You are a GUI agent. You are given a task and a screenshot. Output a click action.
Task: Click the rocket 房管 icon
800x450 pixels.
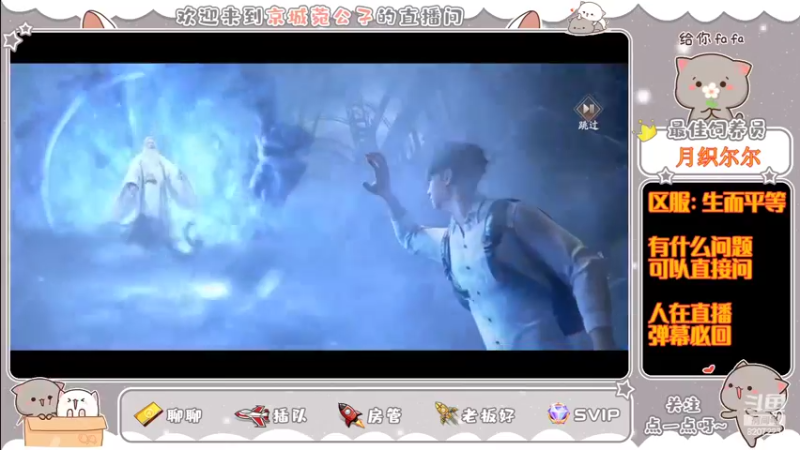tap(351, 415)
